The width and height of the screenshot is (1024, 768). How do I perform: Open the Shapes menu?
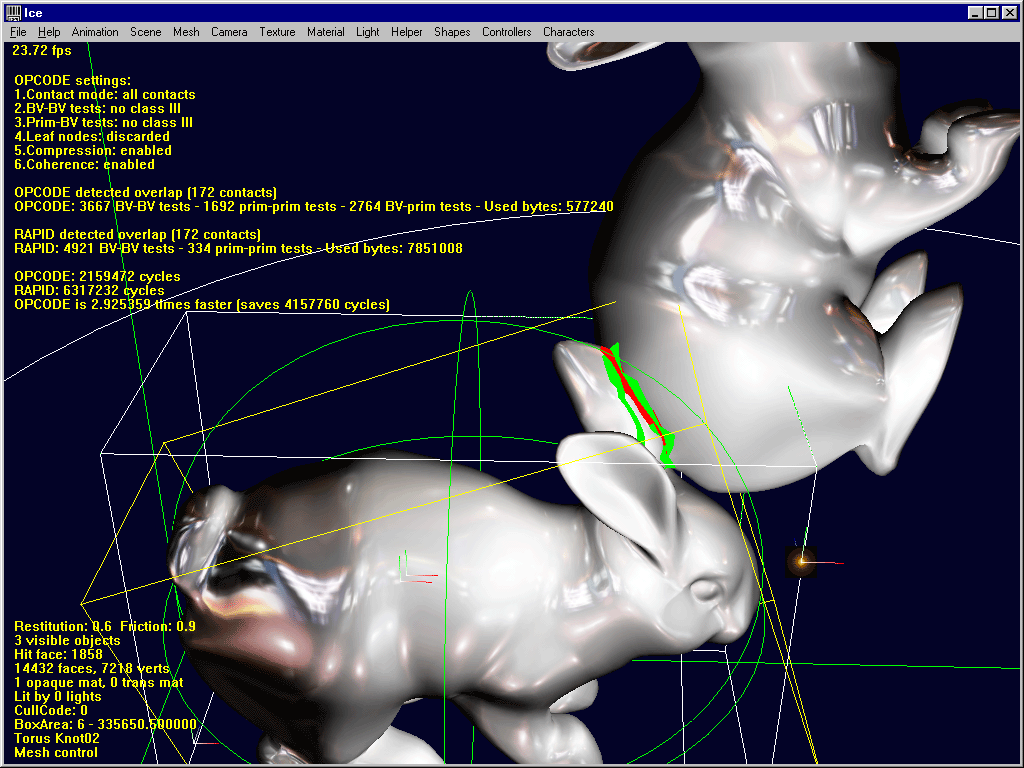452,32
